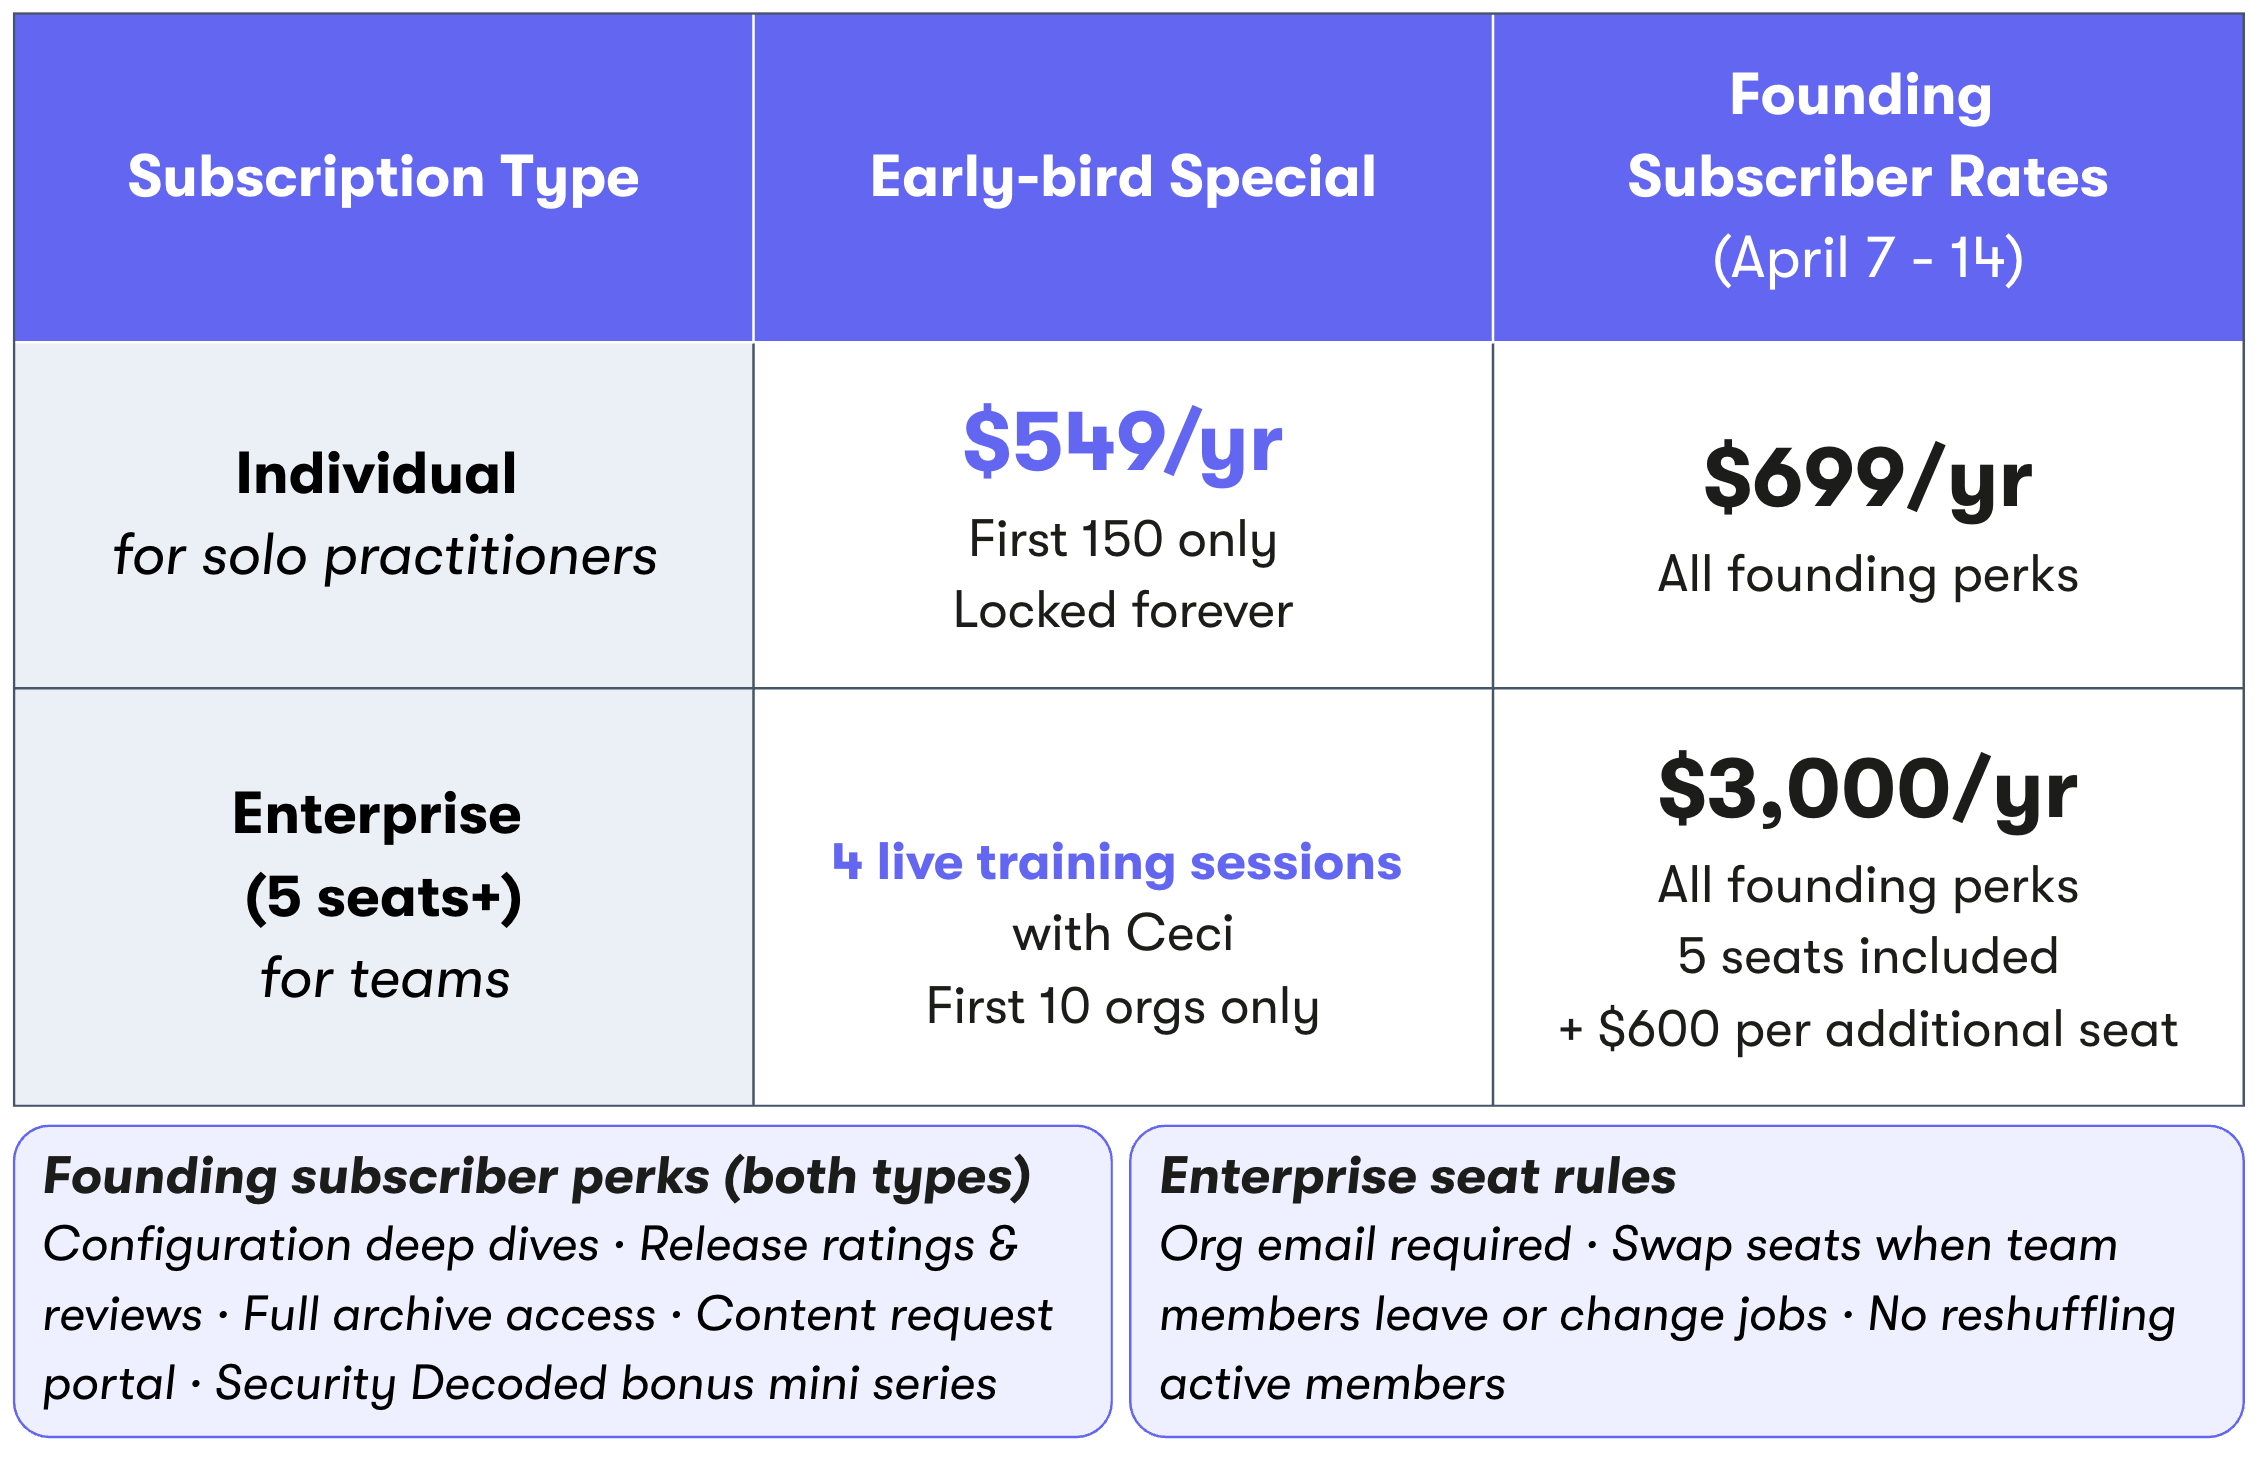The width and height of the screenshot is (2262, 1458).
Task: Select the Individual subscription row label
Action: [x=376, y=474]
